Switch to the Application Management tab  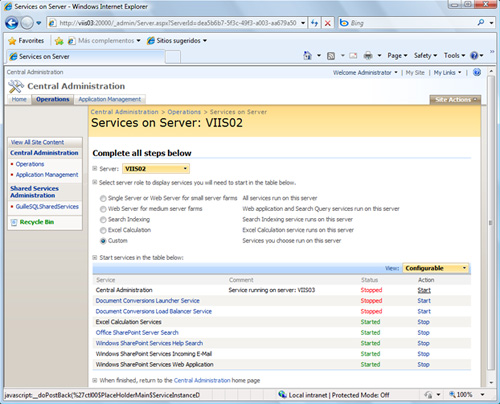pyautogui.click(x=110, y=99)
